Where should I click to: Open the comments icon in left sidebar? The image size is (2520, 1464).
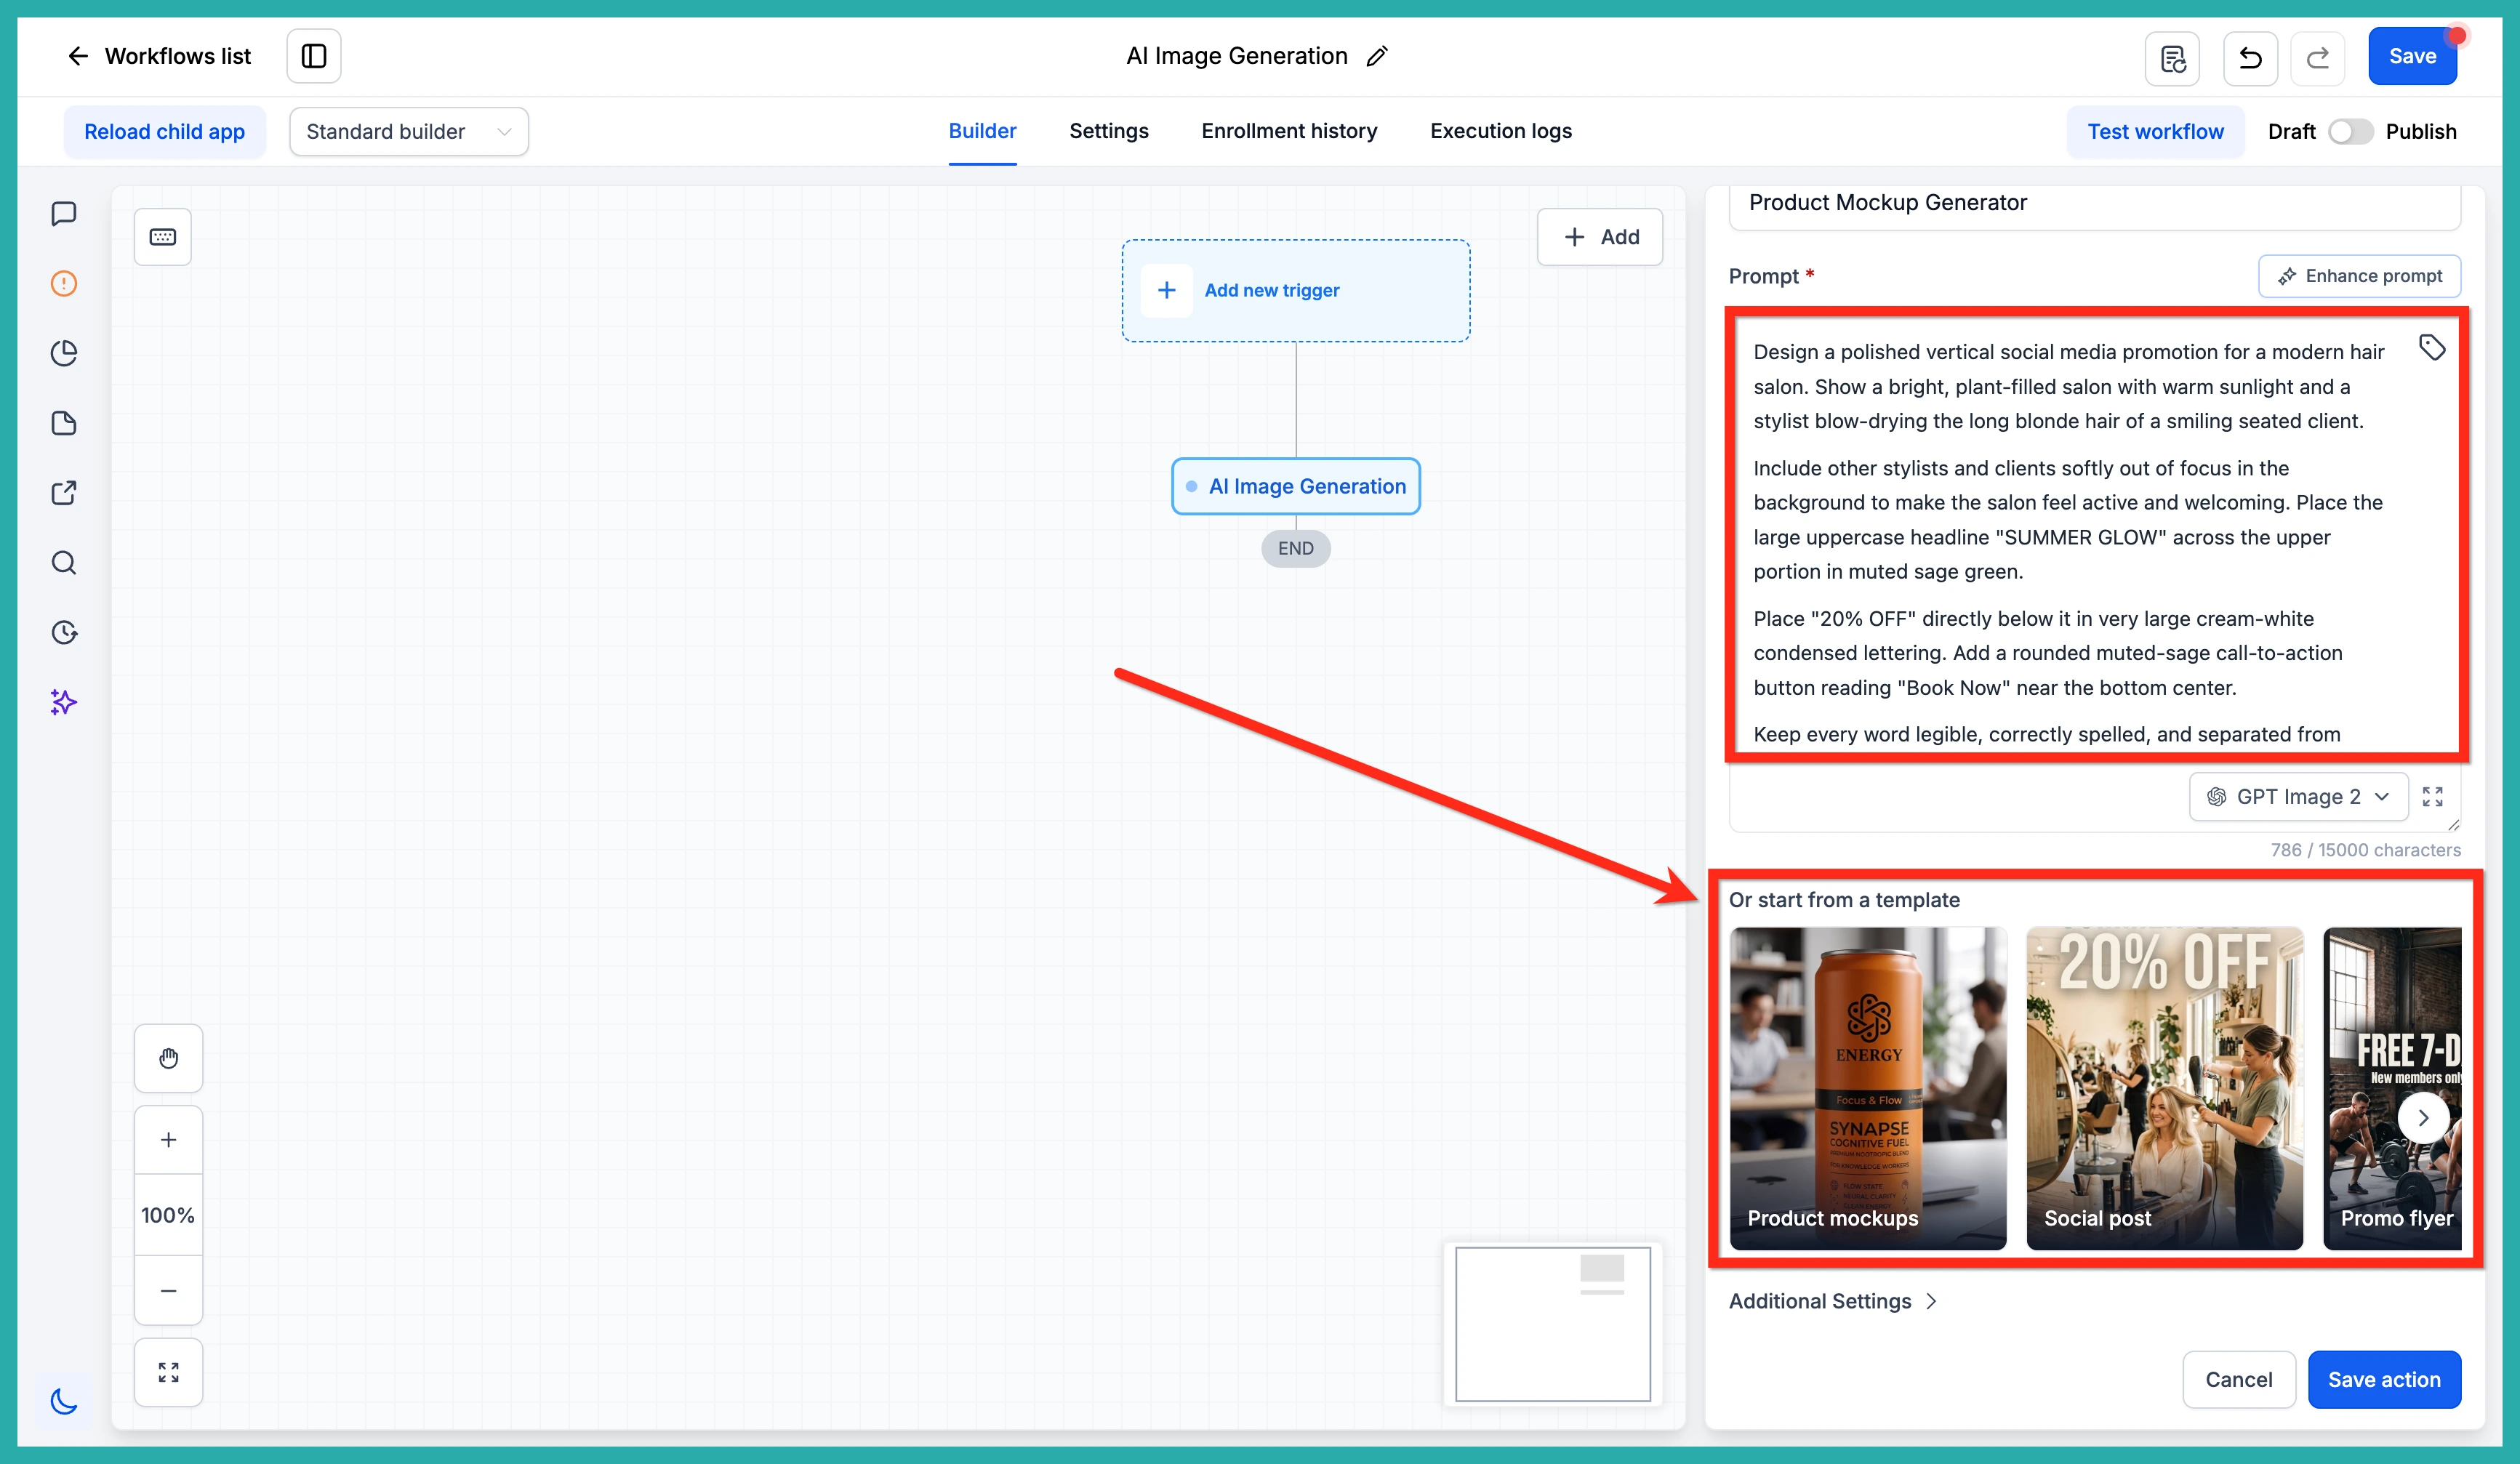[64, 213]
